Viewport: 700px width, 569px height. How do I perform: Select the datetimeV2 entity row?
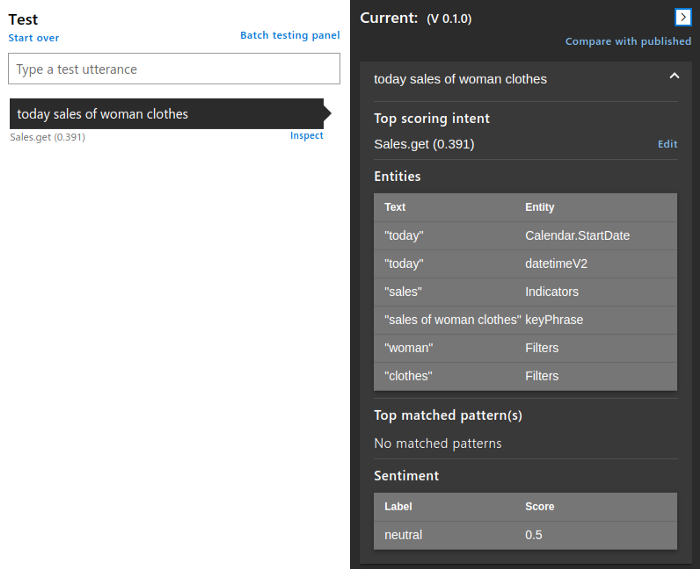(x=525, y=264)
